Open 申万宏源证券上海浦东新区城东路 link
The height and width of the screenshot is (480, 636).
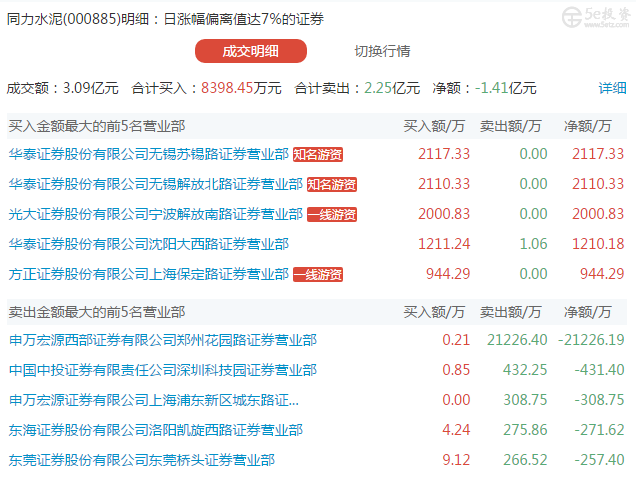click(154, 400)
